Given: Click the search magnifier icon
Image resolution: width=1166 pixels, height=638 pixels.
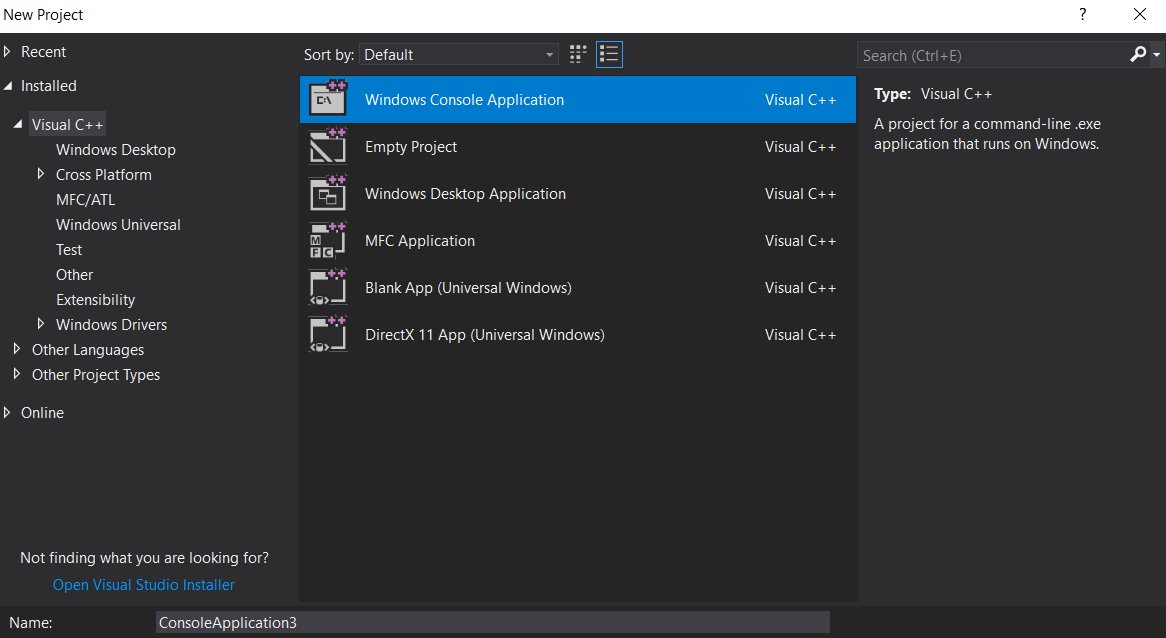Looking at the screenshot, I should coord(1138,55).
